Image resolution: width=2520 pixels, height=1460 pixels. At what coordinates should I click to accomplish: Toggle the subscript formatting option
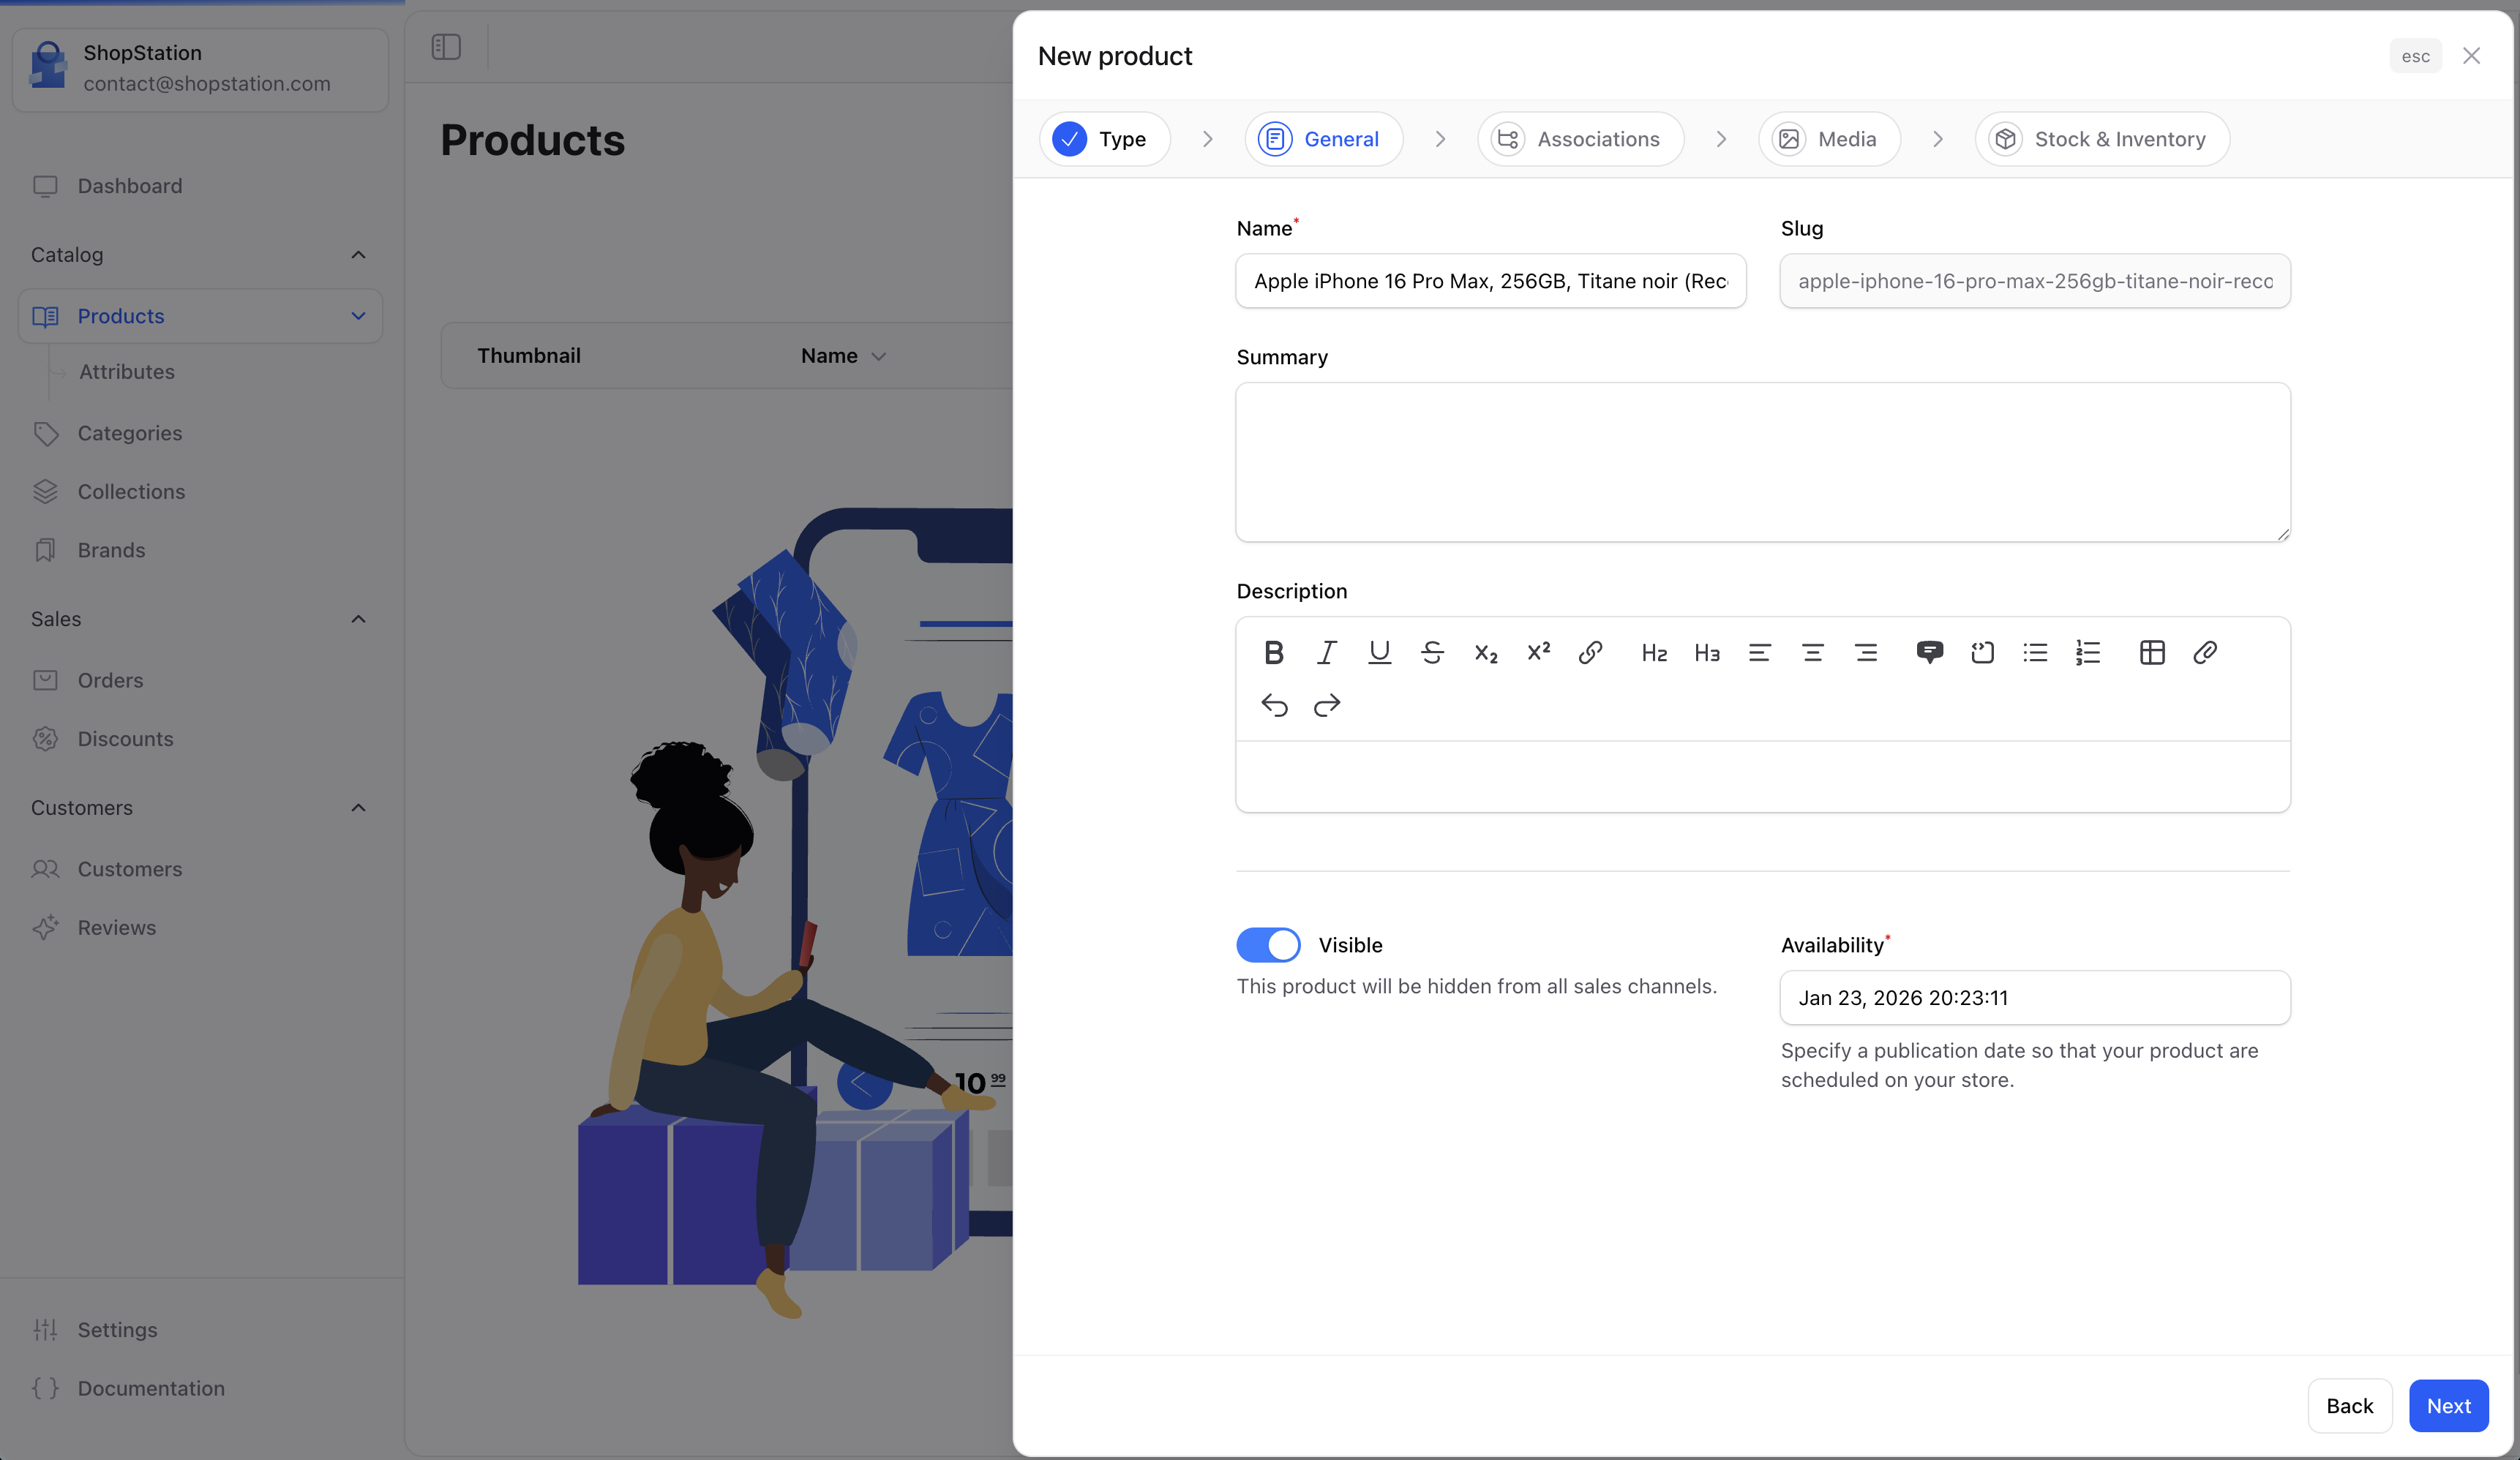coord(1486,652)
